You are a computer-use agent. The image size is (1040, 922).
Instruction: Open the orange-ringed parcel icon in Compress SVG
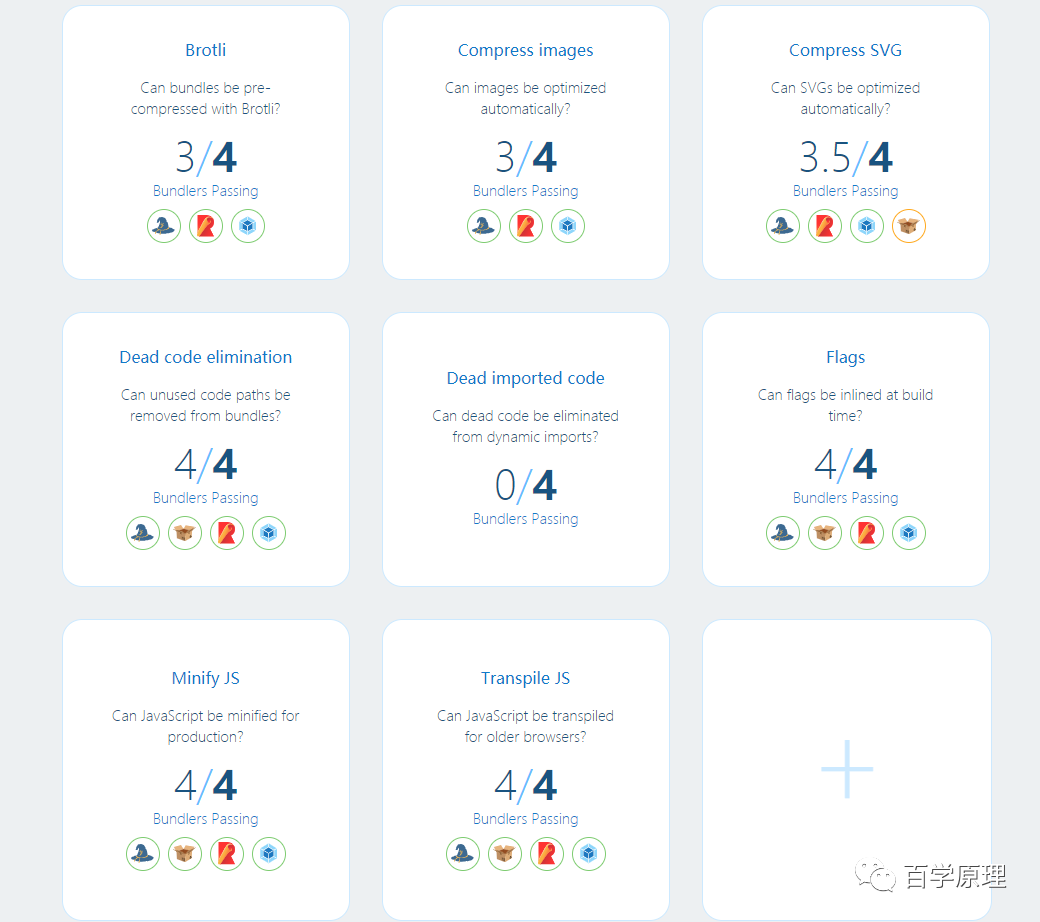click(909, 226)
